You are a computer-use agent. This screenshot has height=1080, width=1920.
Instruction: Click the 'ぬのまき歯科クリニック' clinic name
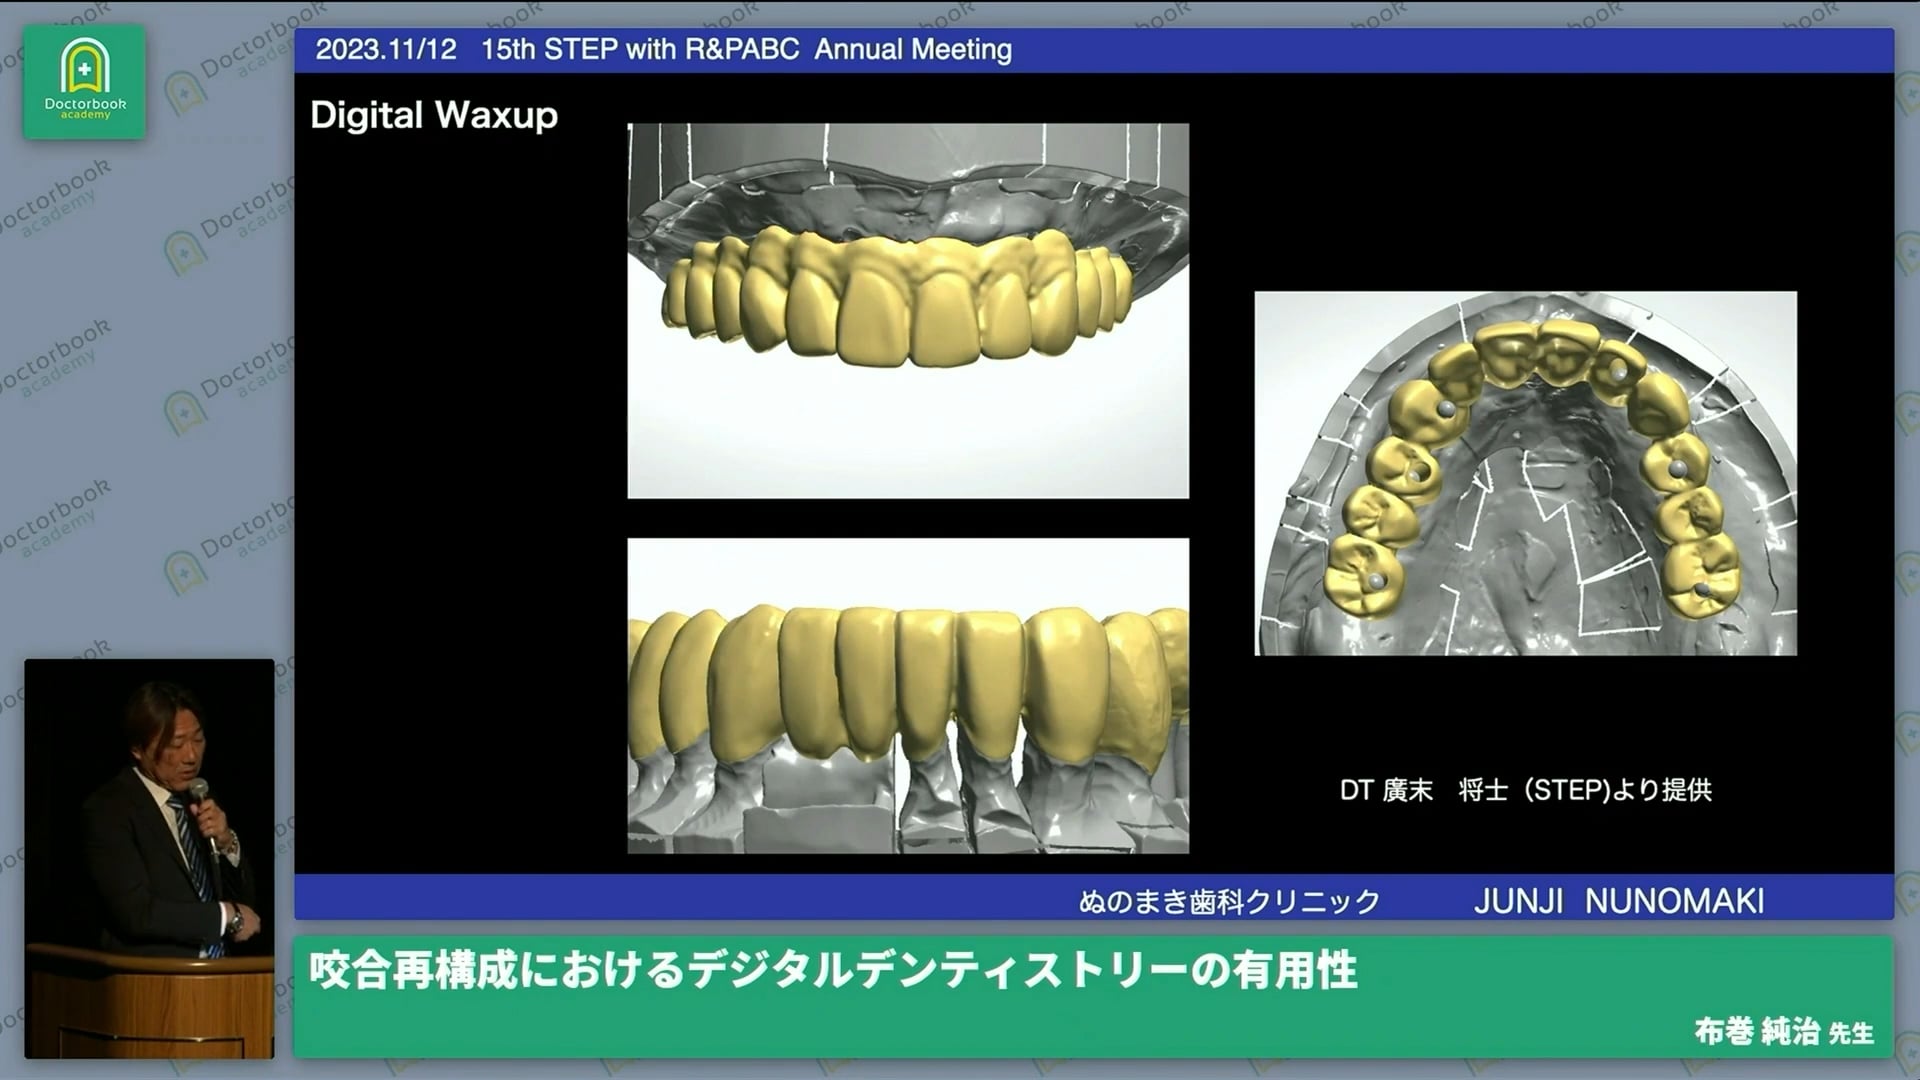click(1229, 901)
